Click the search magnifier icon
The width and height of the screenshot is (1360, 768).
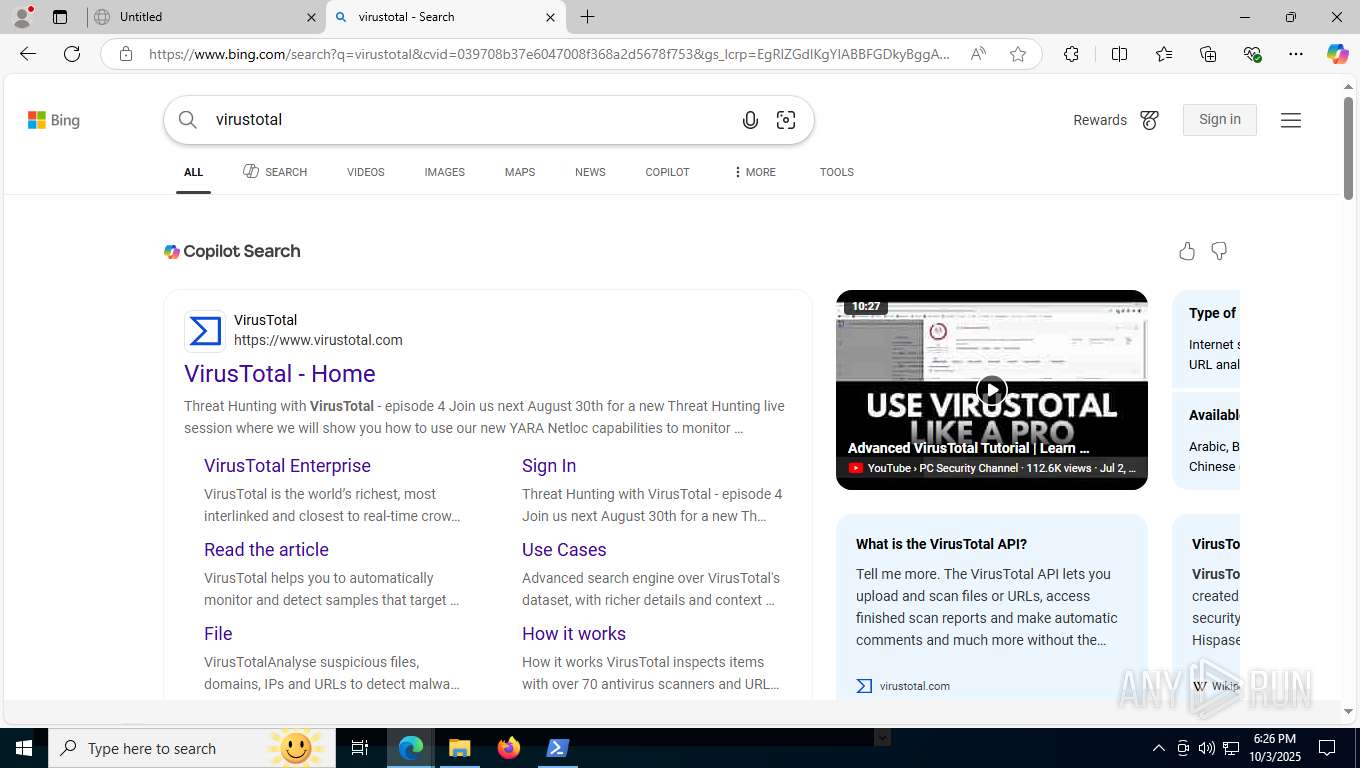pos(188,120)
